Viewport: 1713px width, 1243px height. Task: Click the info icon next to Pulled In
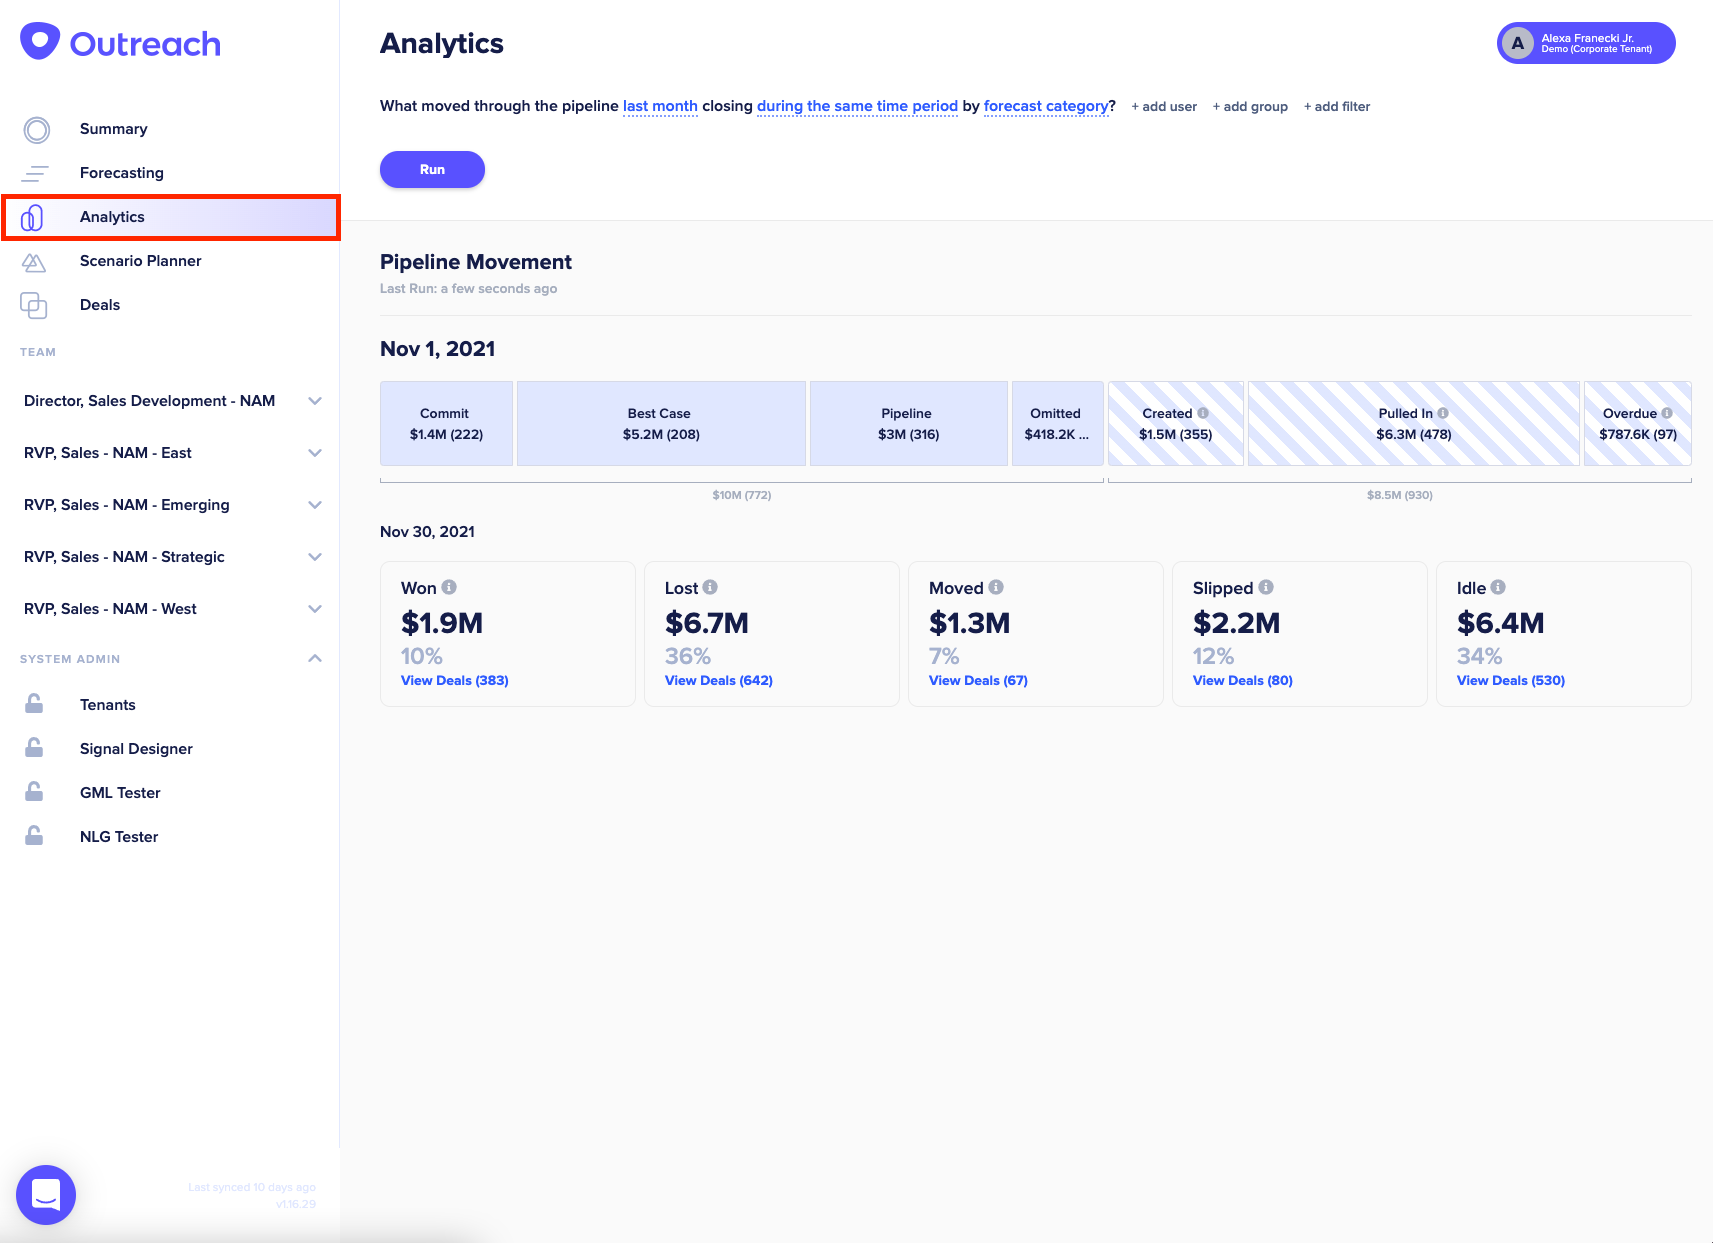pos(1443,413)
